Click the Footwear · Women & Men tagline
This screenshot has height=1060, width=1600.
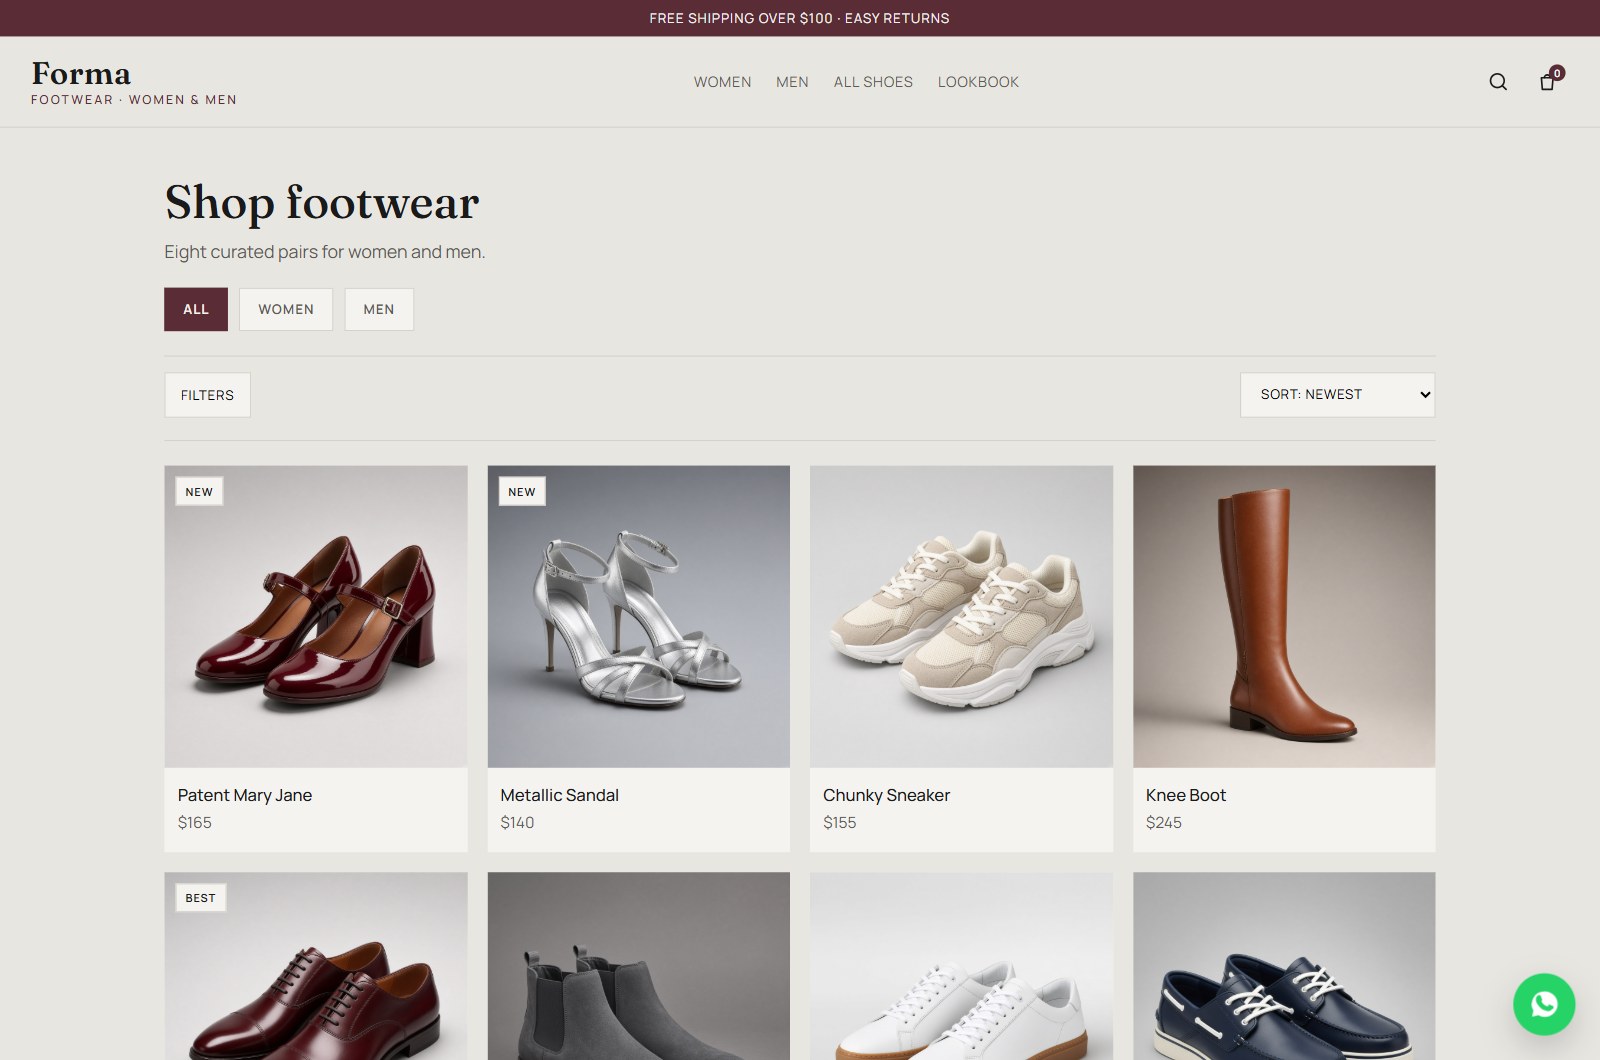[134, 100]
